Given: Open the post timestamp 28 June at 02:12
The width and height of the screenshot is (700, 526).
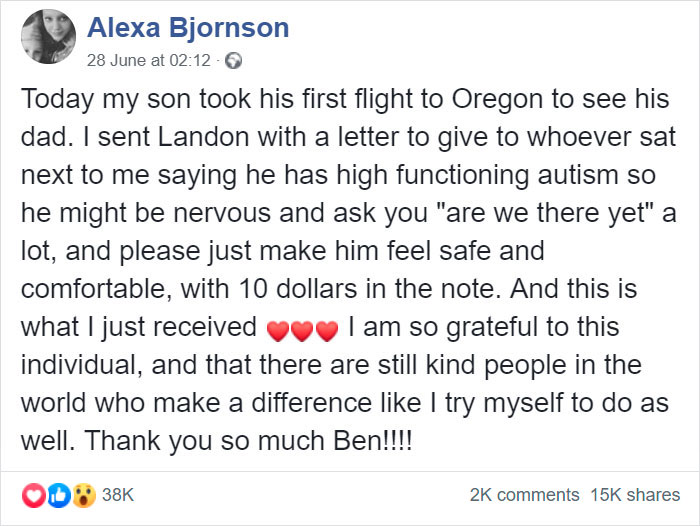Looking at the screenshot, I should tap(149, 61).
